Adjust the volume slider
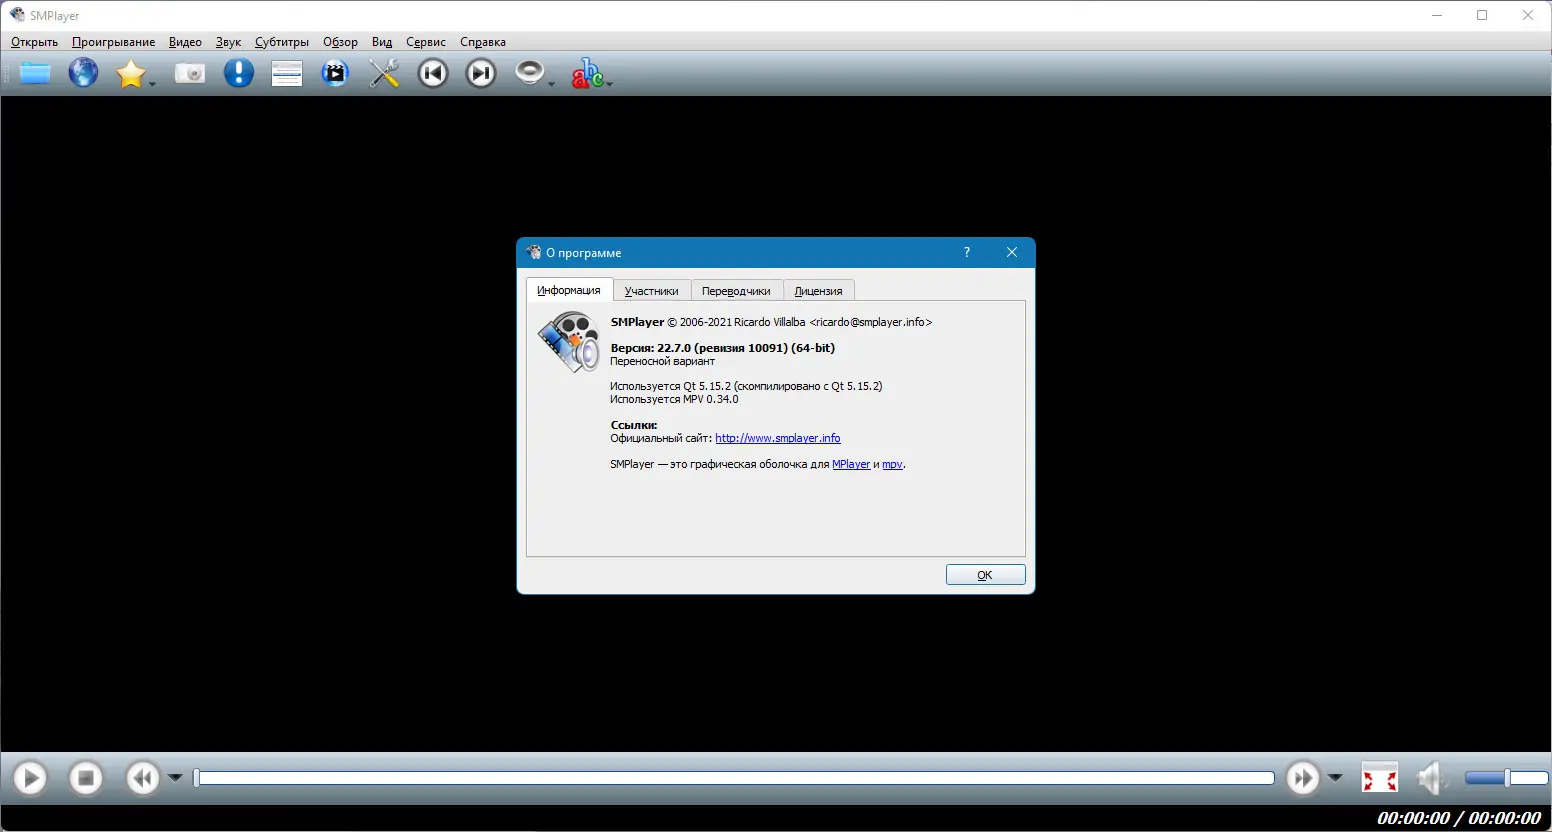1552x832 pixels. 1505,777
